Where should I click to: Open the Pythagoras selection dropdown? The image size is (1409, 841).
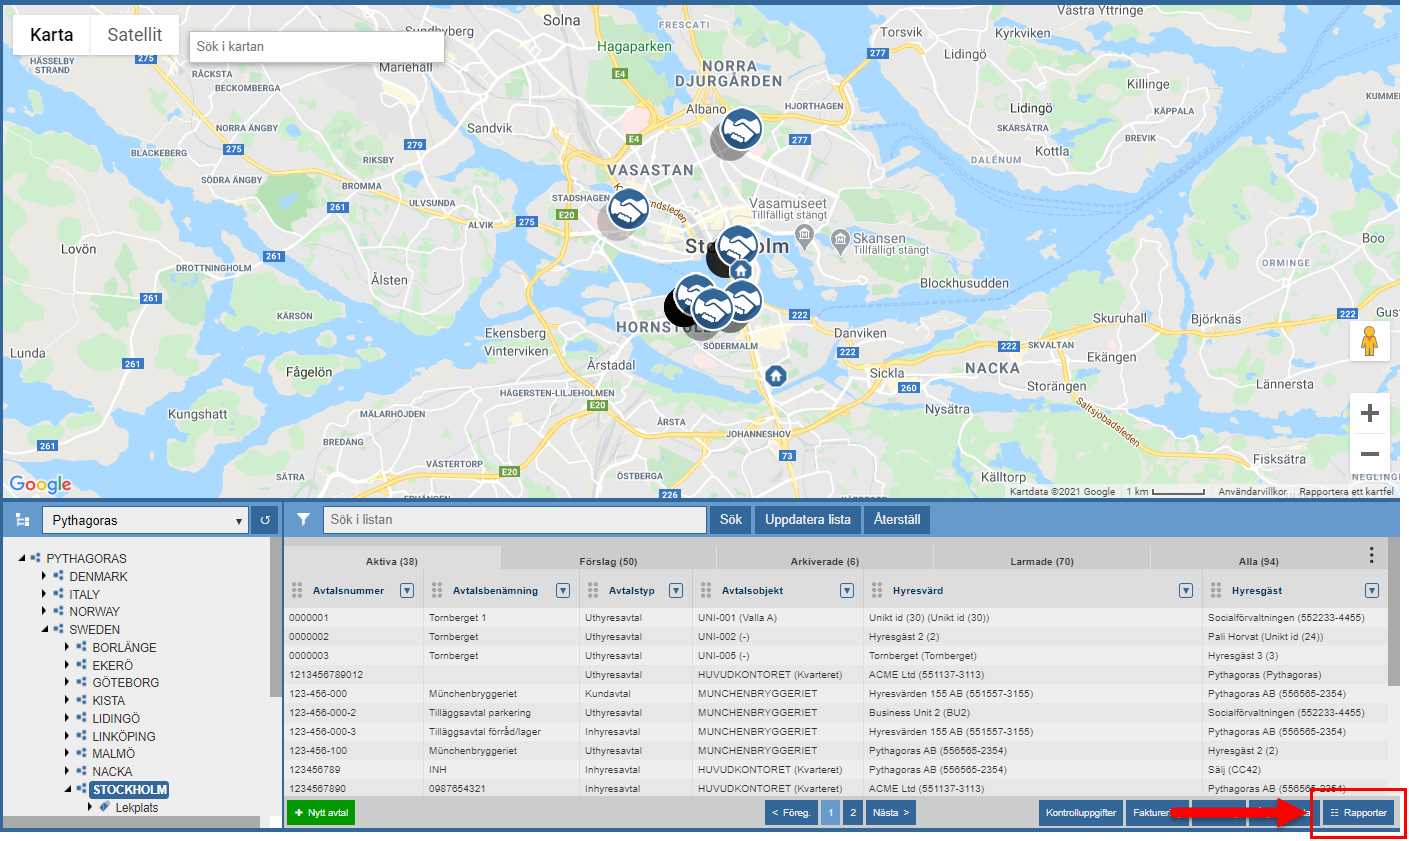tap(145, 520)
